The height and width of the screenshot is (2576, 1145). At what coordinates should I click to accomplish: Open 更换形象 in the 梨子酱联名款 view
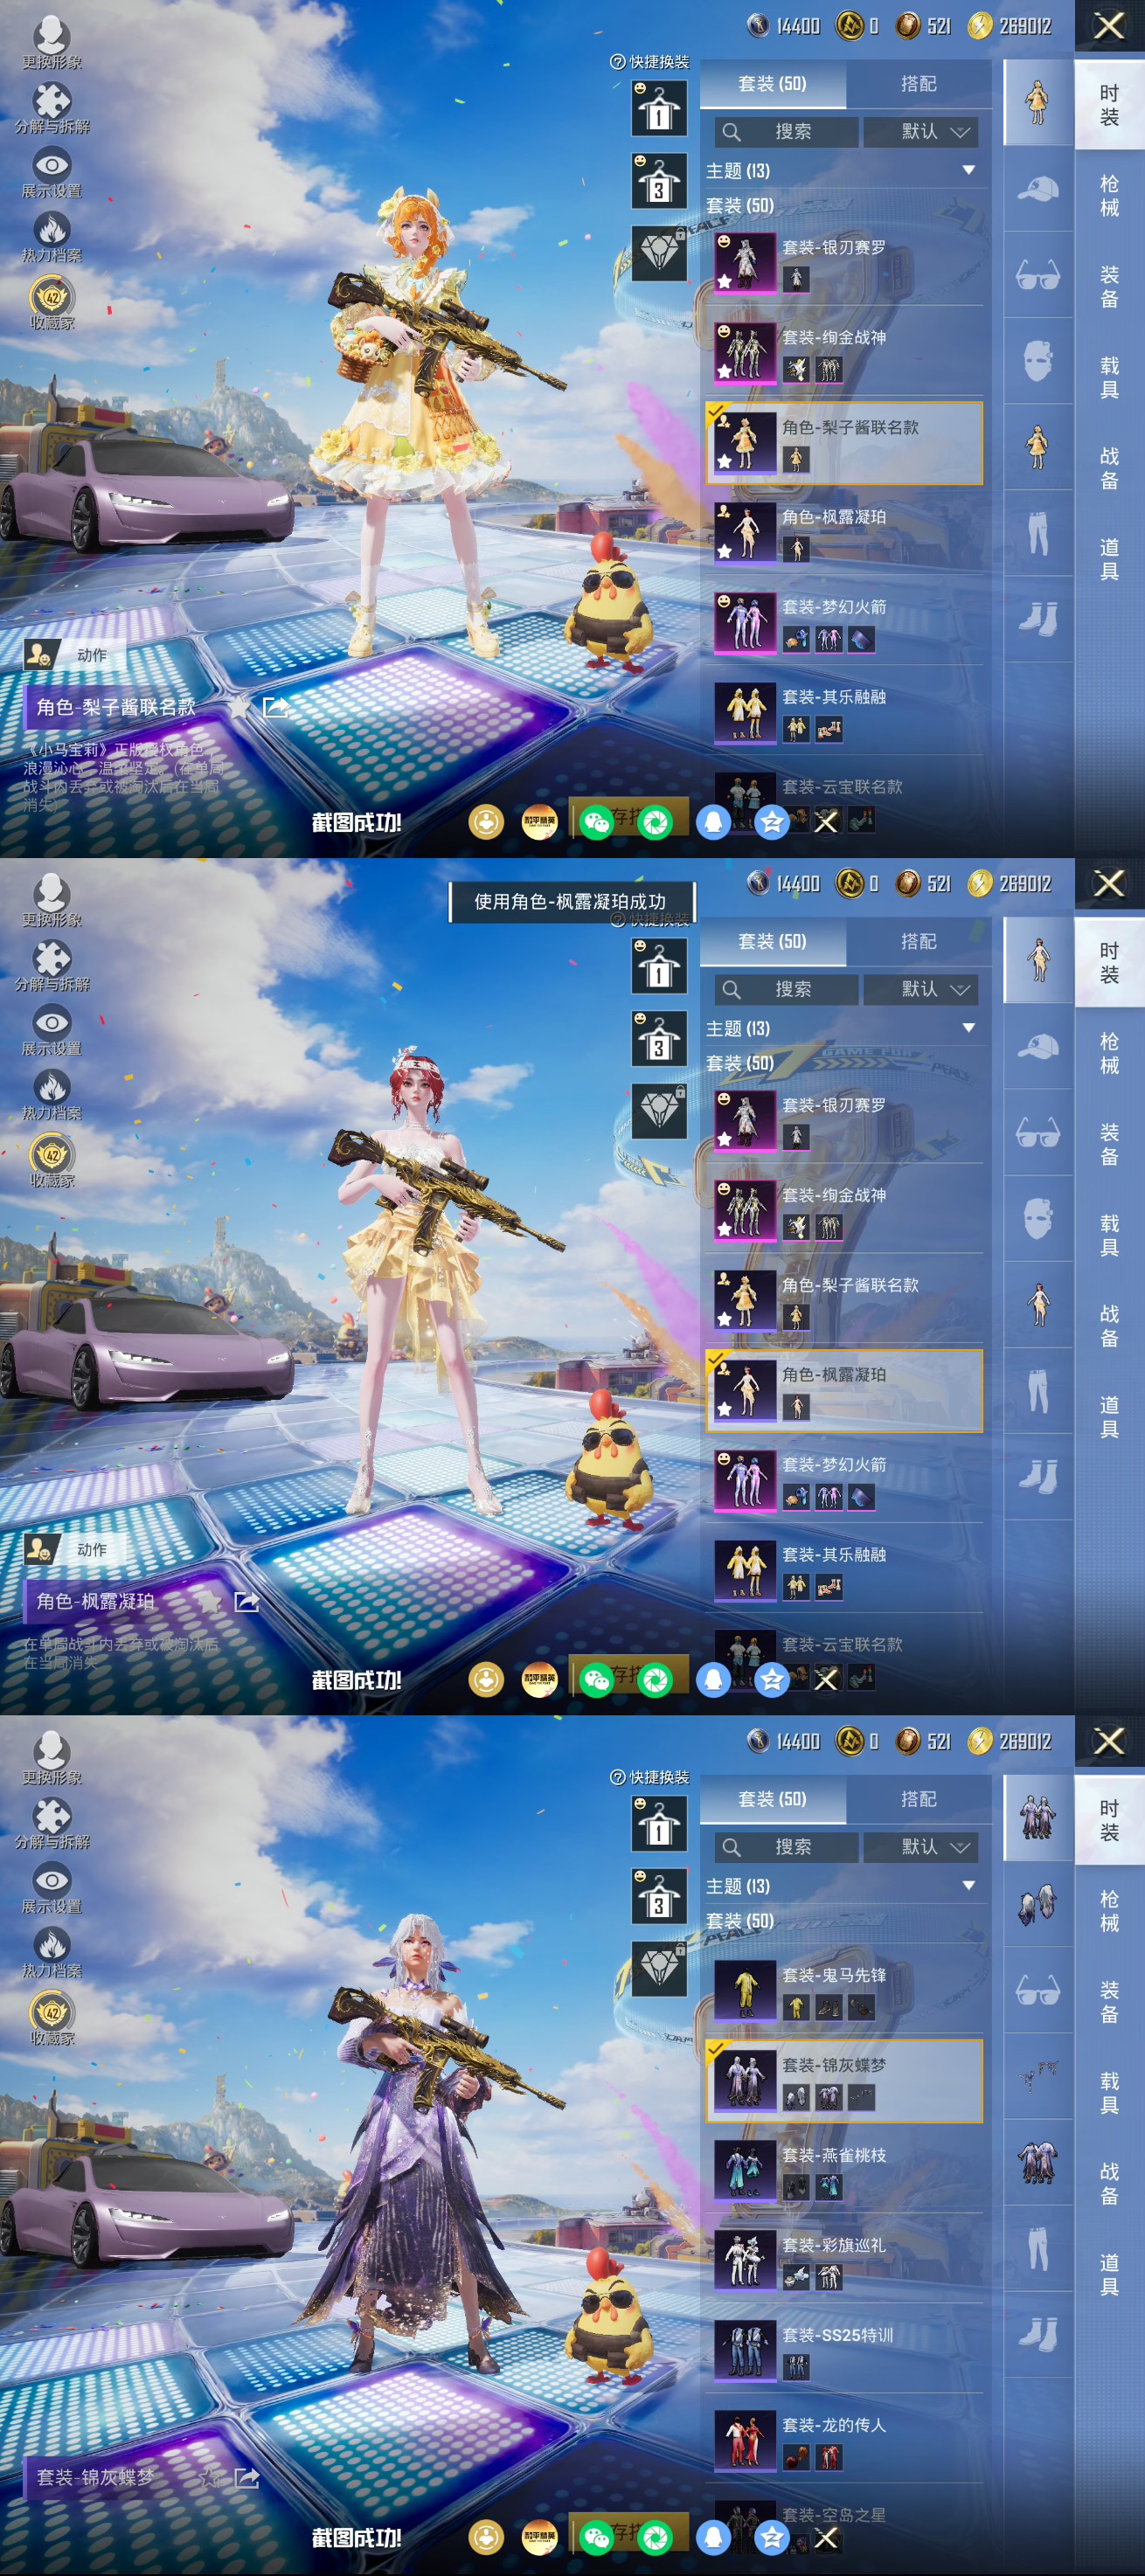point(52,43)
